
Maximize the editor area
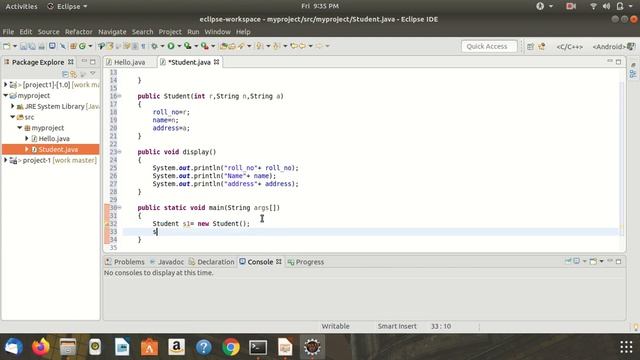[x=619, y=62]
